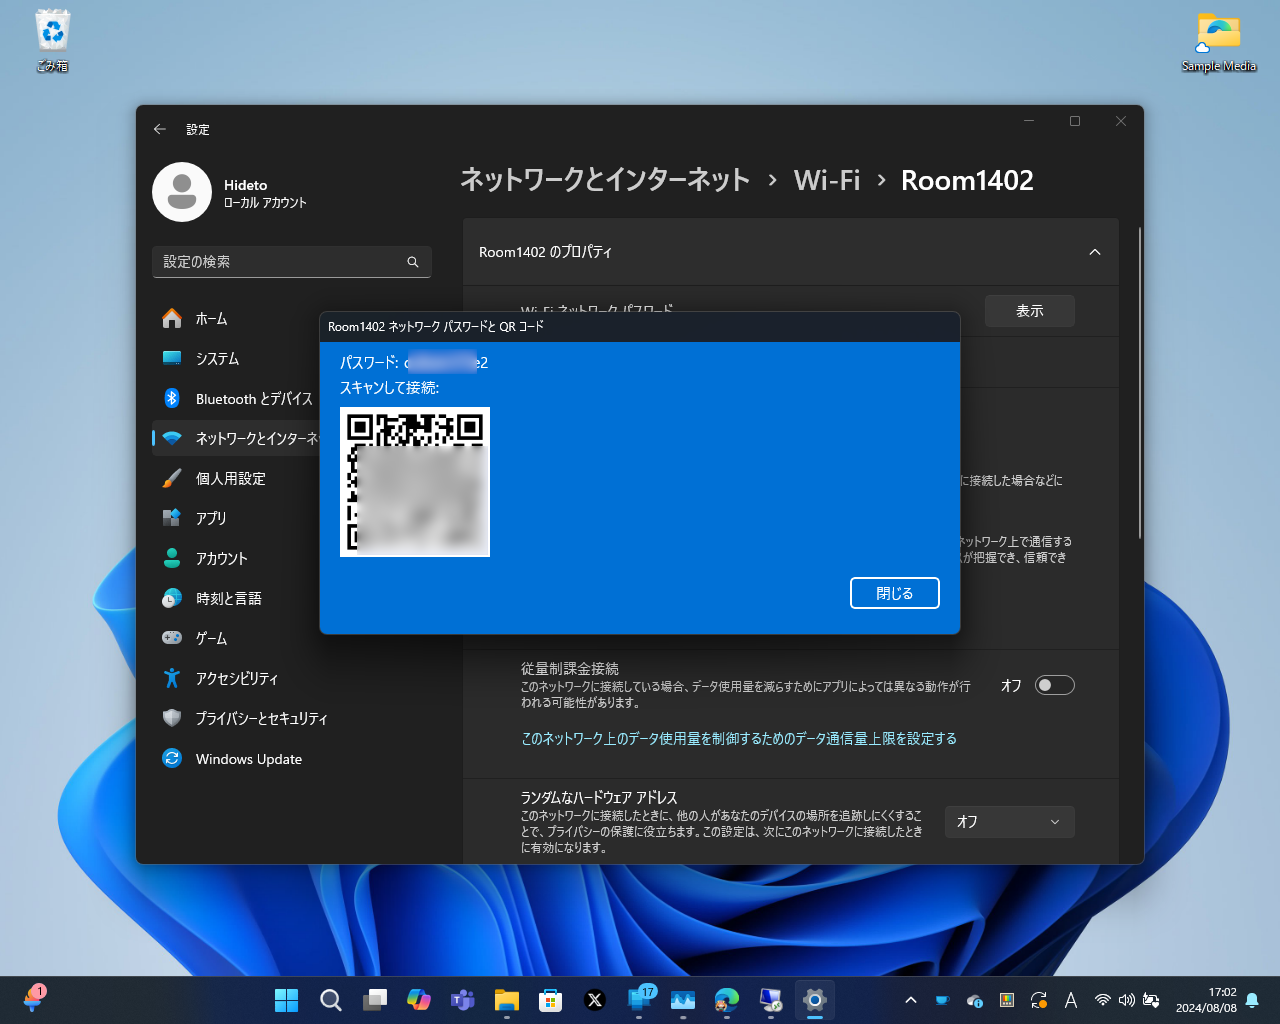Image resolution: width=1280 pixels, height=1024 pixels.
Task: Click the 設定の検索 search box
Action: click(291, 262)
